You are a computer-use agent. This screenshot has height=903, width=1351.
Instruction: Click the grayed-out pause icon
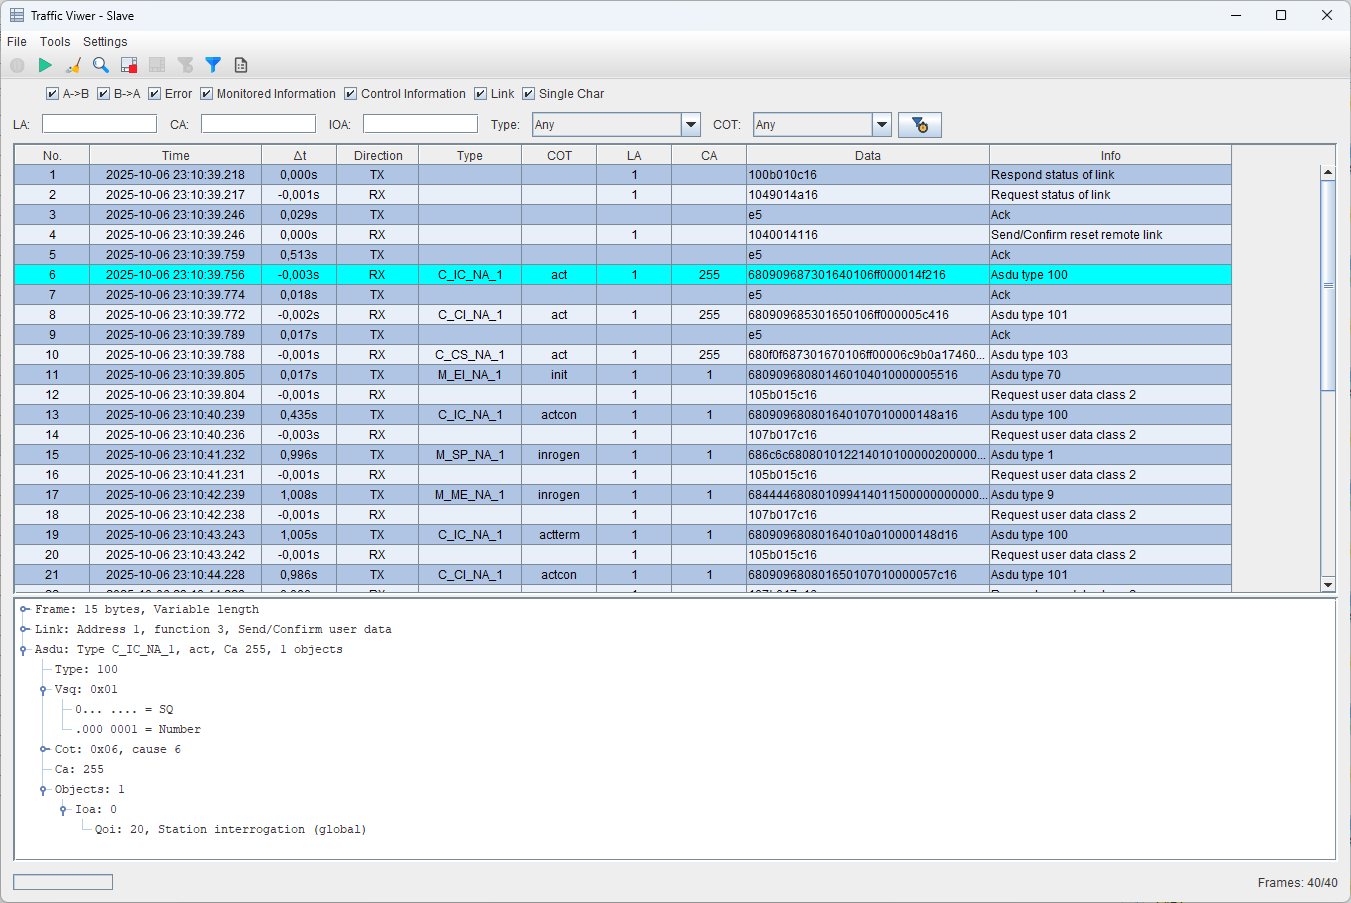17,65
